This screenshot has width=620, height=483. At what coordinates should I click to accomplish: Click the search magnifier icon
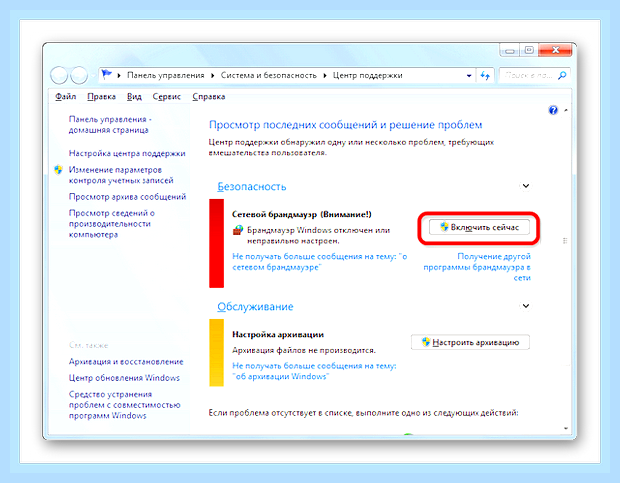562,75
